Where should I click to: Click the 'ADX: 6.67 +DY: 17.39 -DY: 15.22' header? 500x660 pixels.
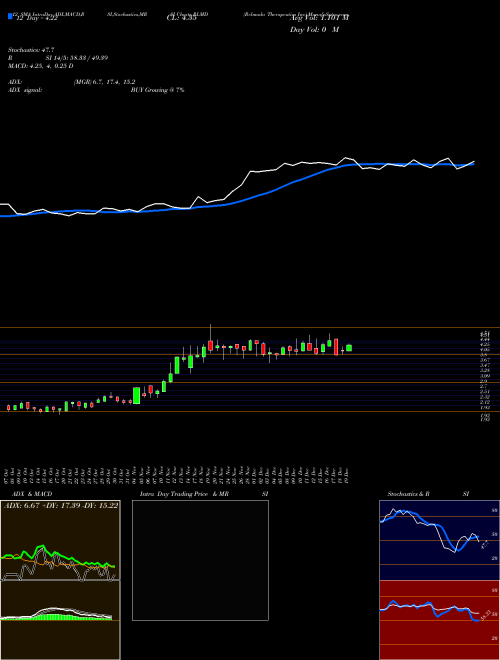61,506
